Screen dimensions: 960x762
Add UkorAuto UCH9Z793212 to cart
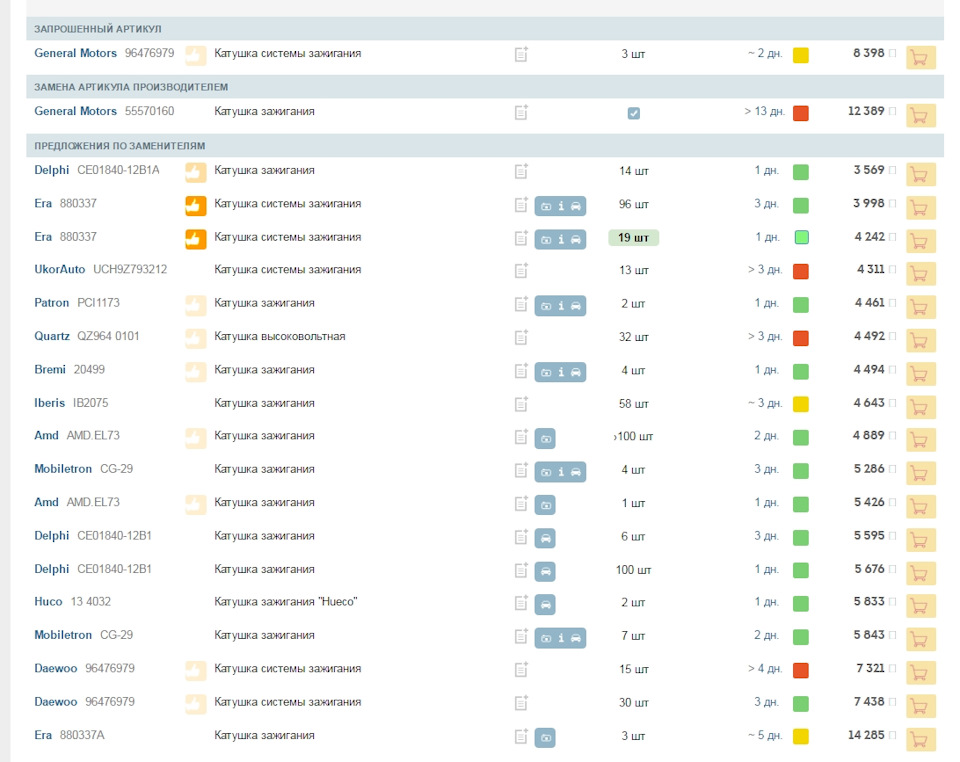[920, 274]
